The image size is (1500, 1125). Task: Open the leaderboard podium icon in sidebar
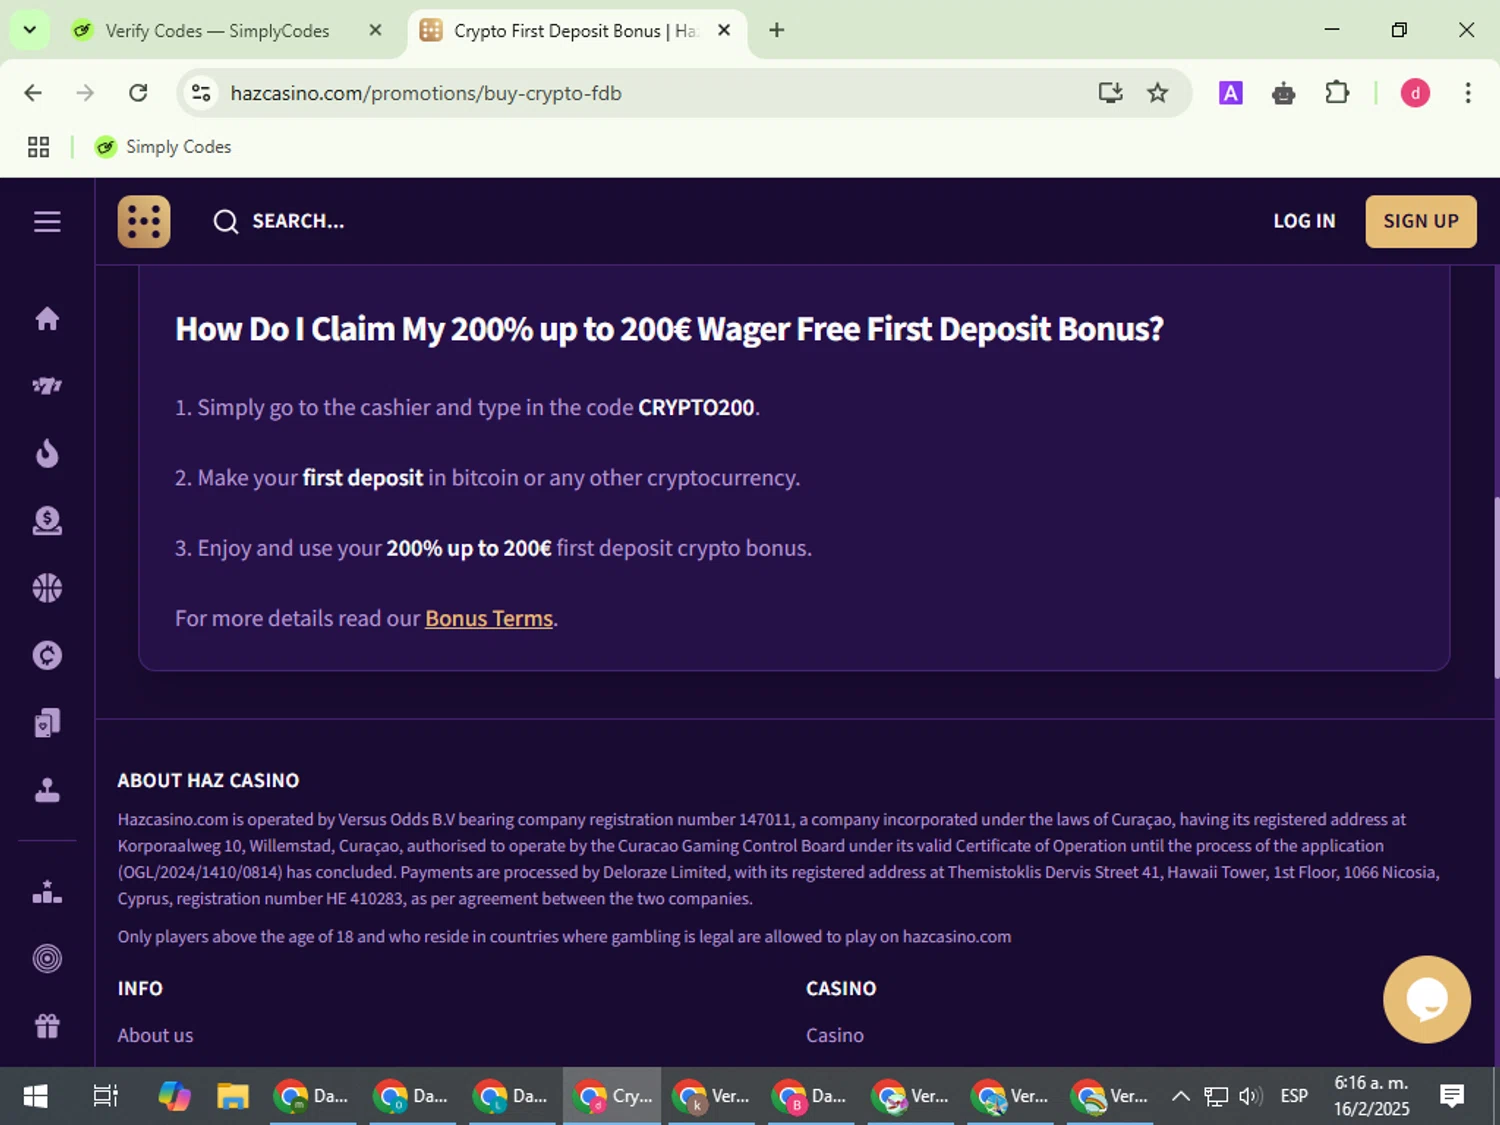click(x=47, y=892)
